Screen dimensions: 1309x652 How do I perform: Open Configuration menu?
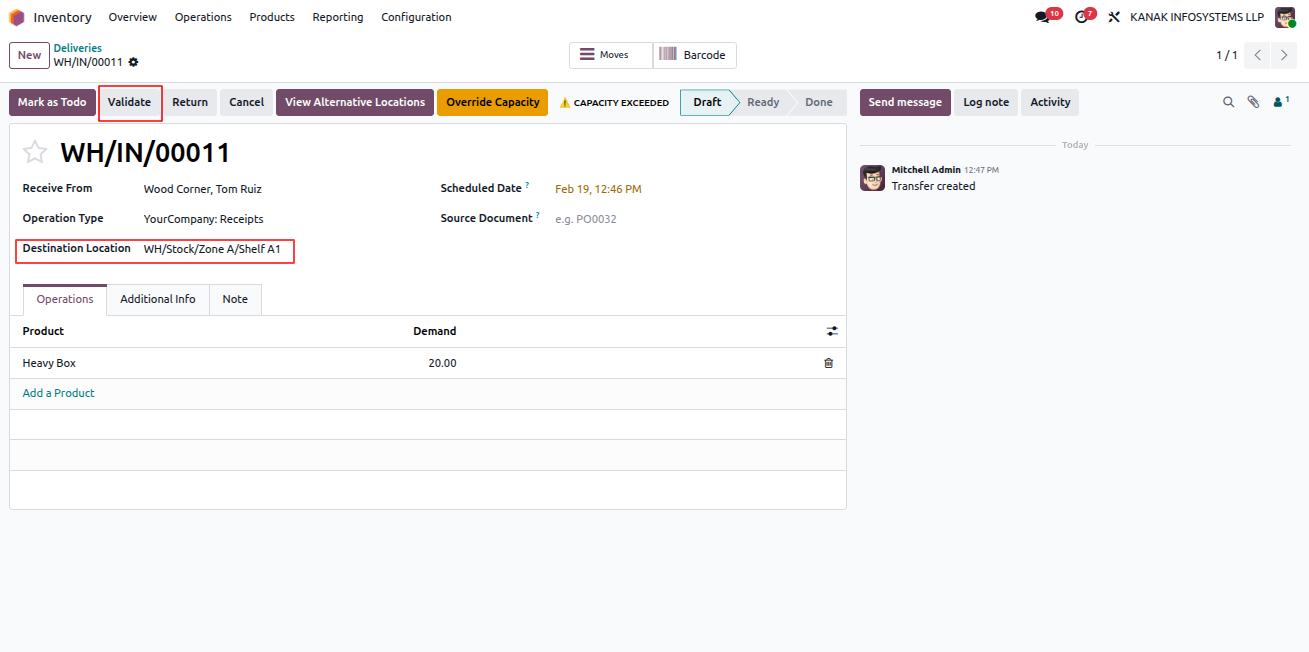(x=416, y=17)
